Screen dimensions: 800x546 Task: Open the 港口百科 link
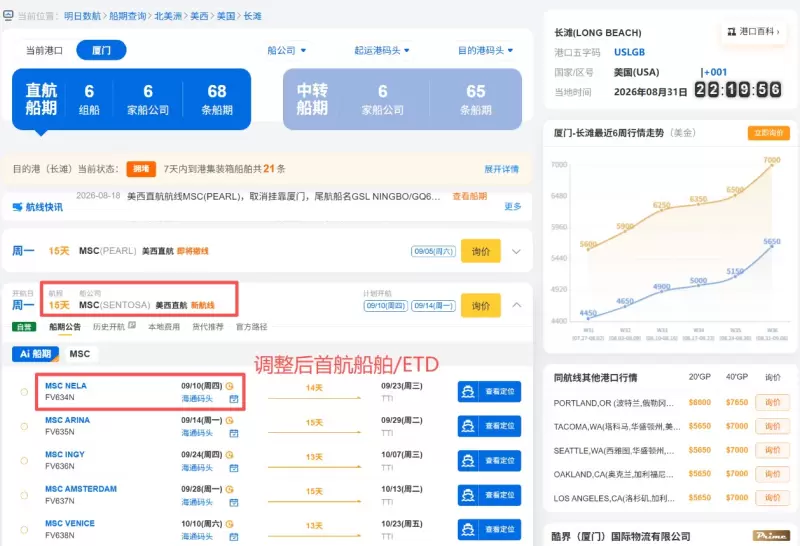click(754, 32)
